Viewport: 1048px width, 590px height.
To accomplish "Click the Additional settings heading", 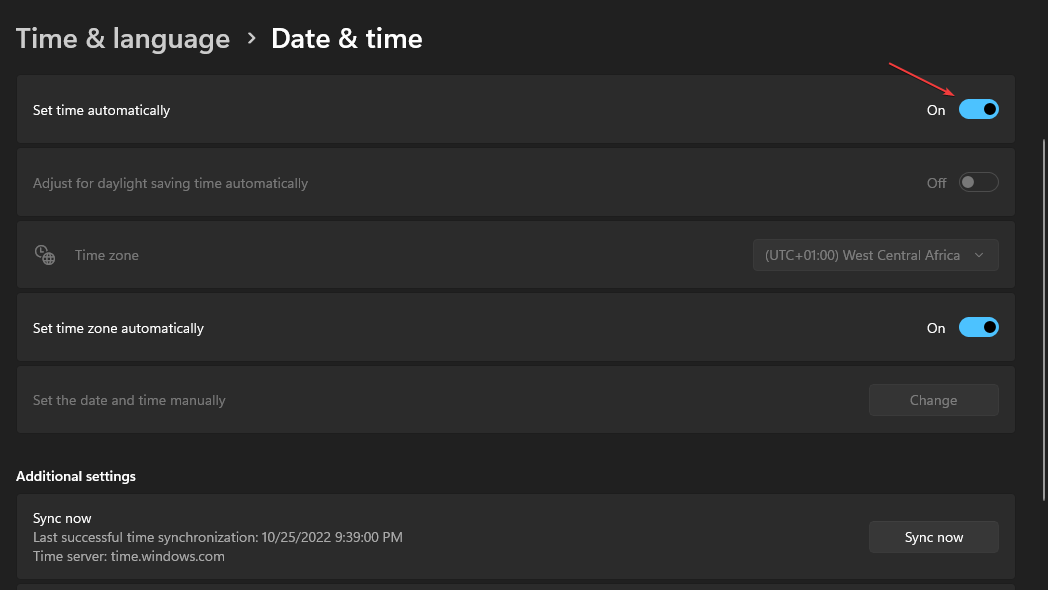I will tap(76, 476).
